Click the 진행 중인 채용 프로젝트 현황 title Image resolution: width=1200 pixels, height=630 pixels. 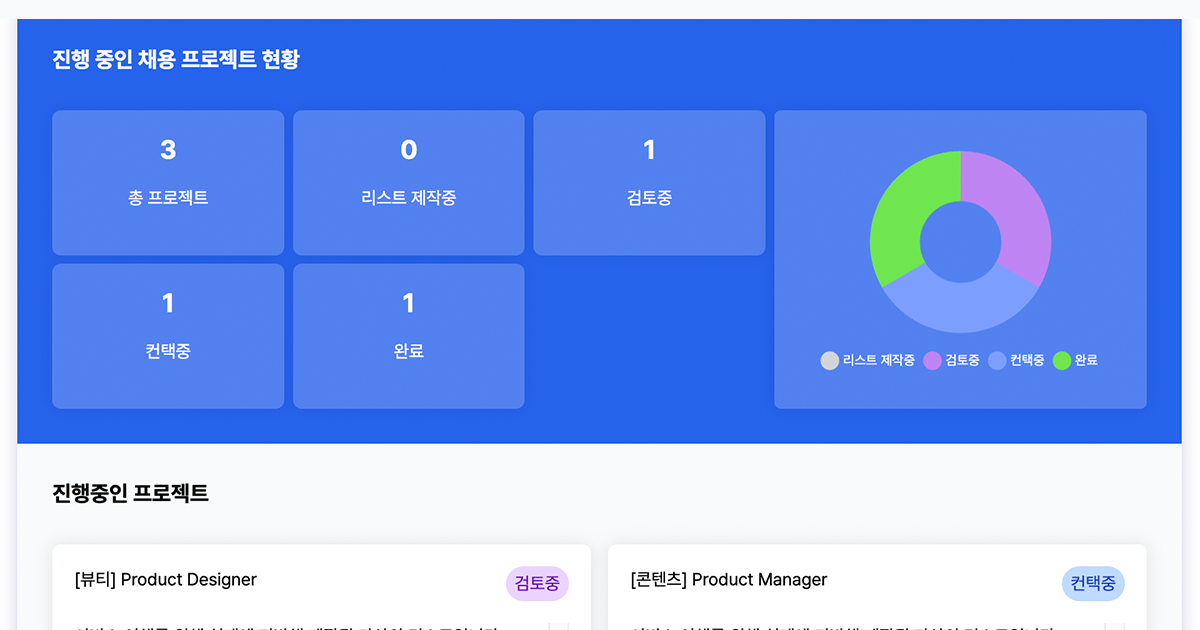176,59
